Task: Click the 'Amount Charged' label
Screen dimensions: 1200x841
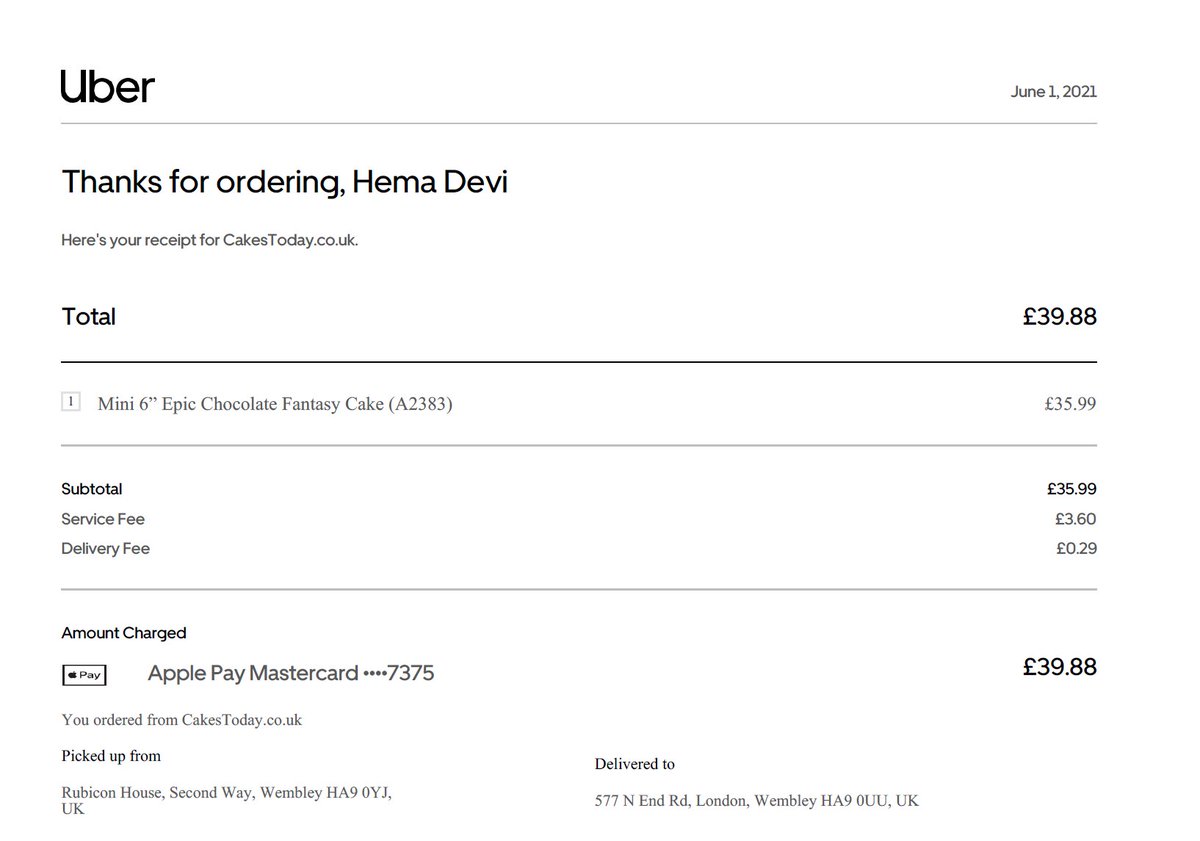Action: [124, 633]
